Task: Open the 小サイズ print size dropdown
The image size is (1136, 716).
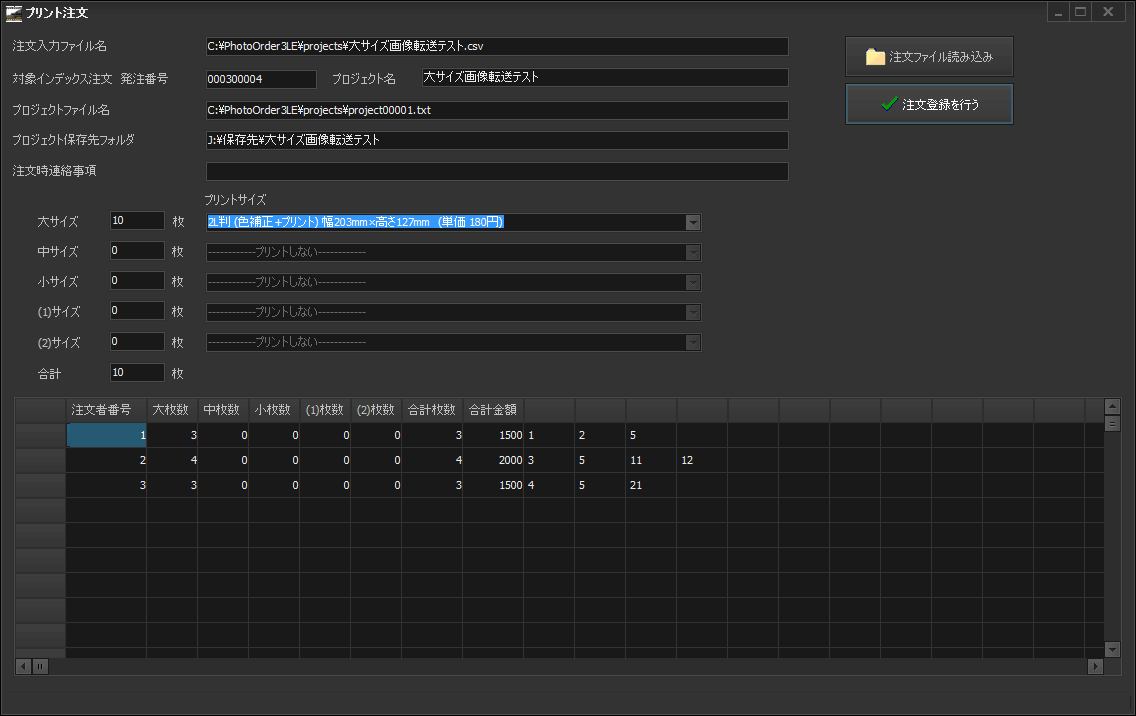Action: (693, 282)
